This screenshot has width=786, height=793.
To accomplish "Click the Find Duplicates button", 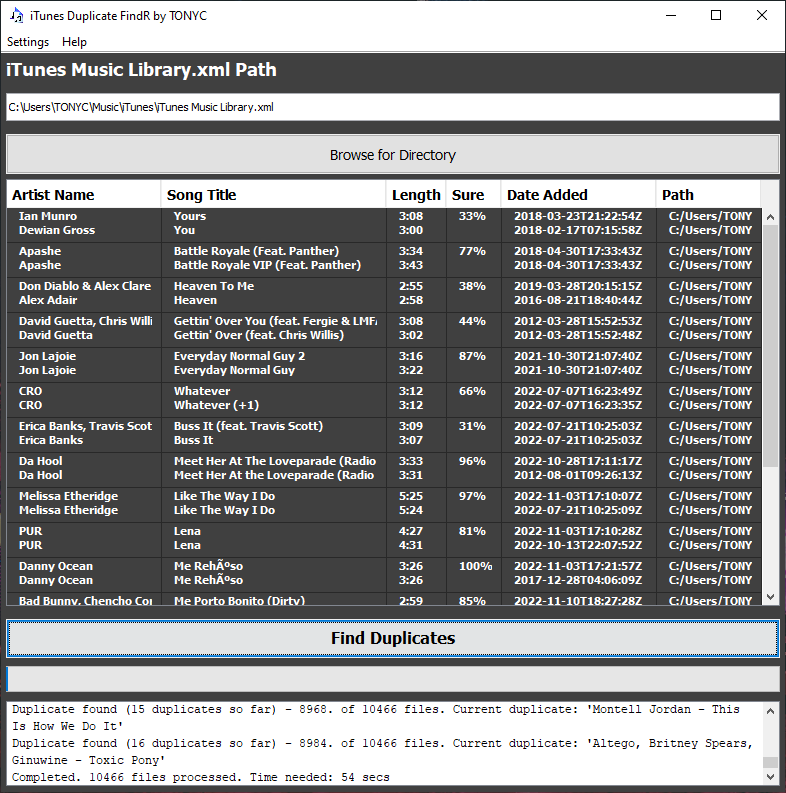I will pyautogui.click(x=392, y=638).
